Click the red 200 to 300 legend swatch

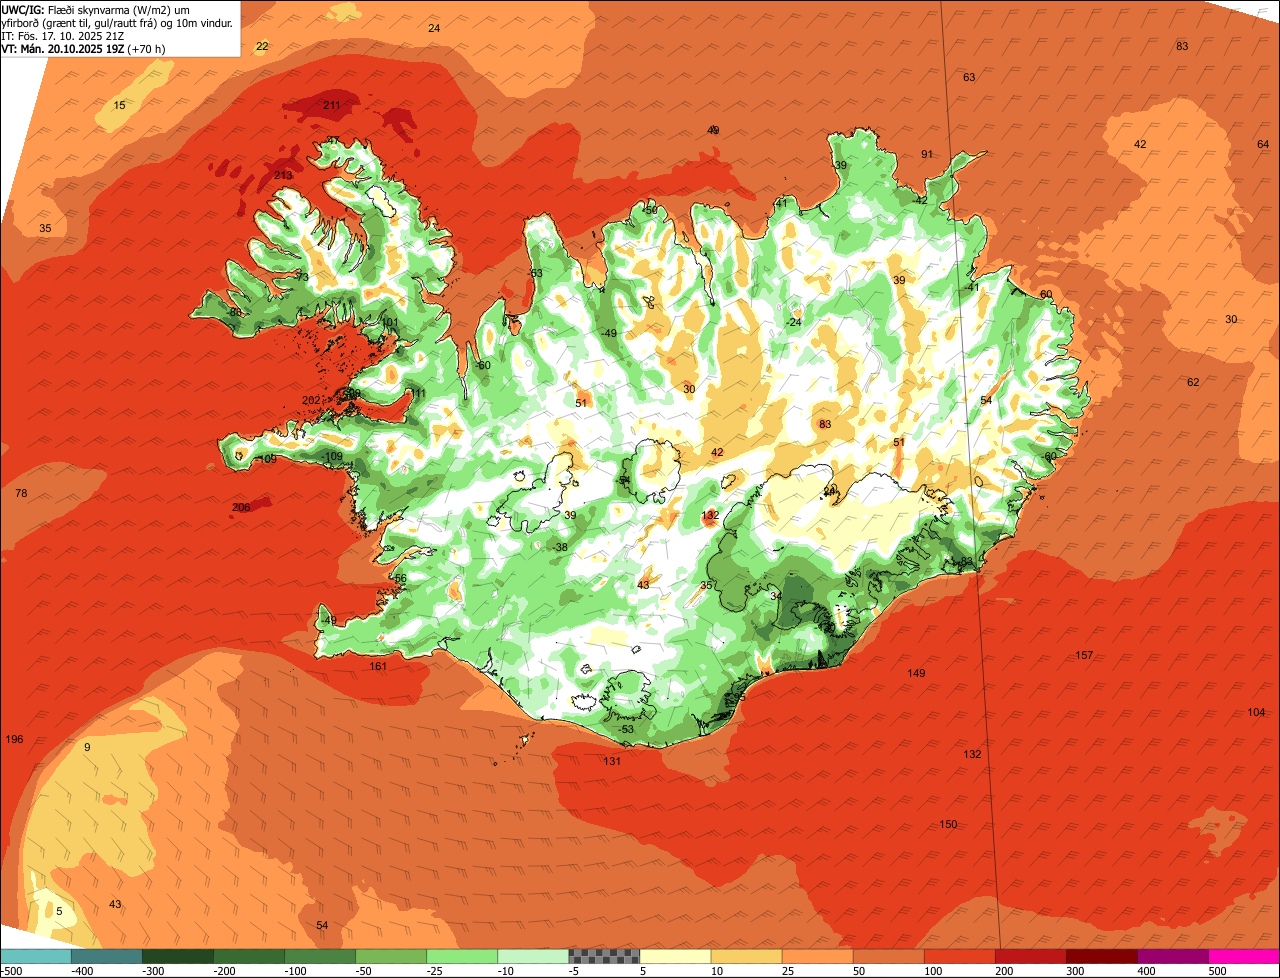[1031, 956]
